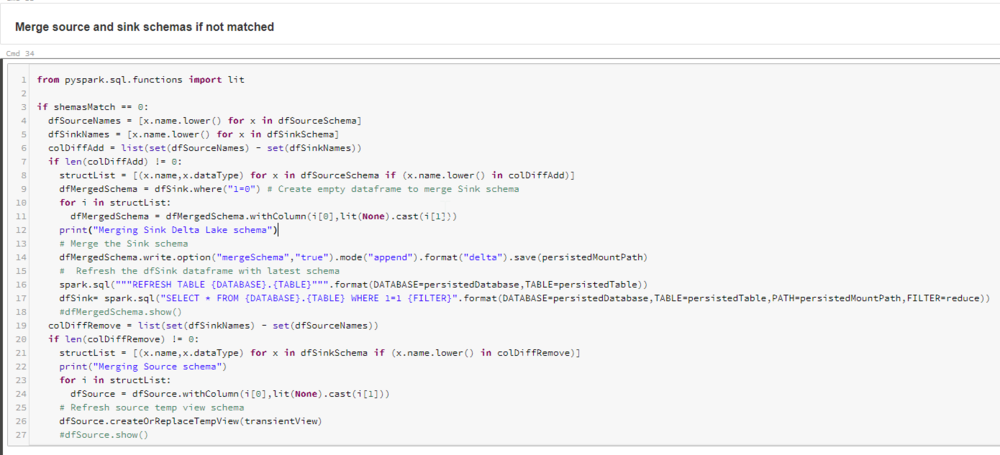Viewport: 1000px width, 455px height.
Task: Click the structList line referencing colDiffAdd
Action: 317,175
